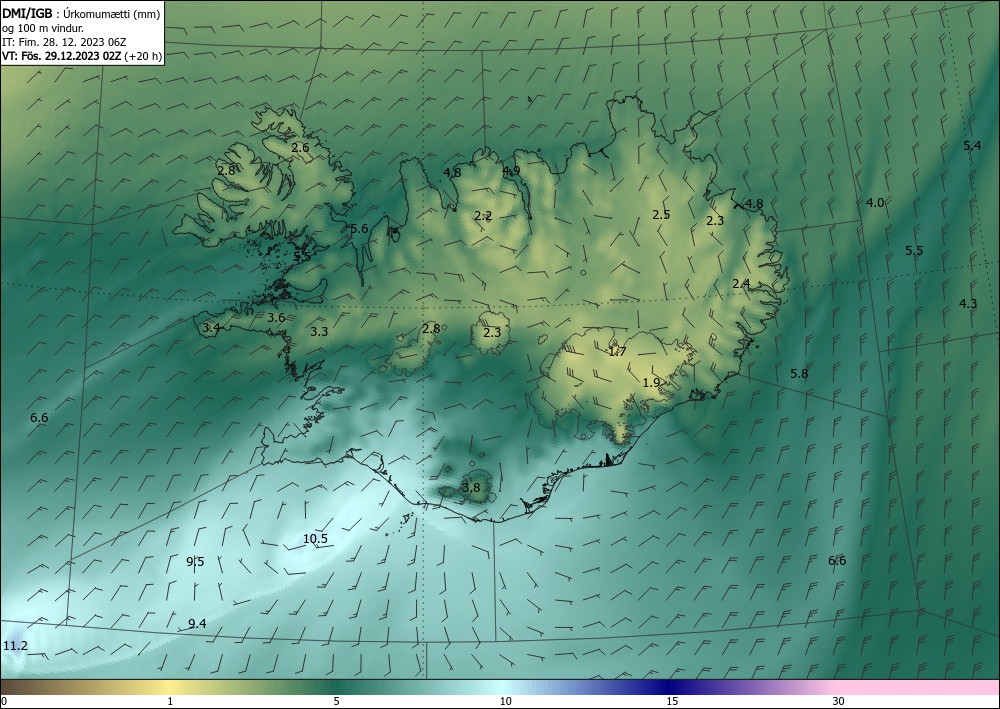Click the 10.5 value over the sea

(315, 539)
